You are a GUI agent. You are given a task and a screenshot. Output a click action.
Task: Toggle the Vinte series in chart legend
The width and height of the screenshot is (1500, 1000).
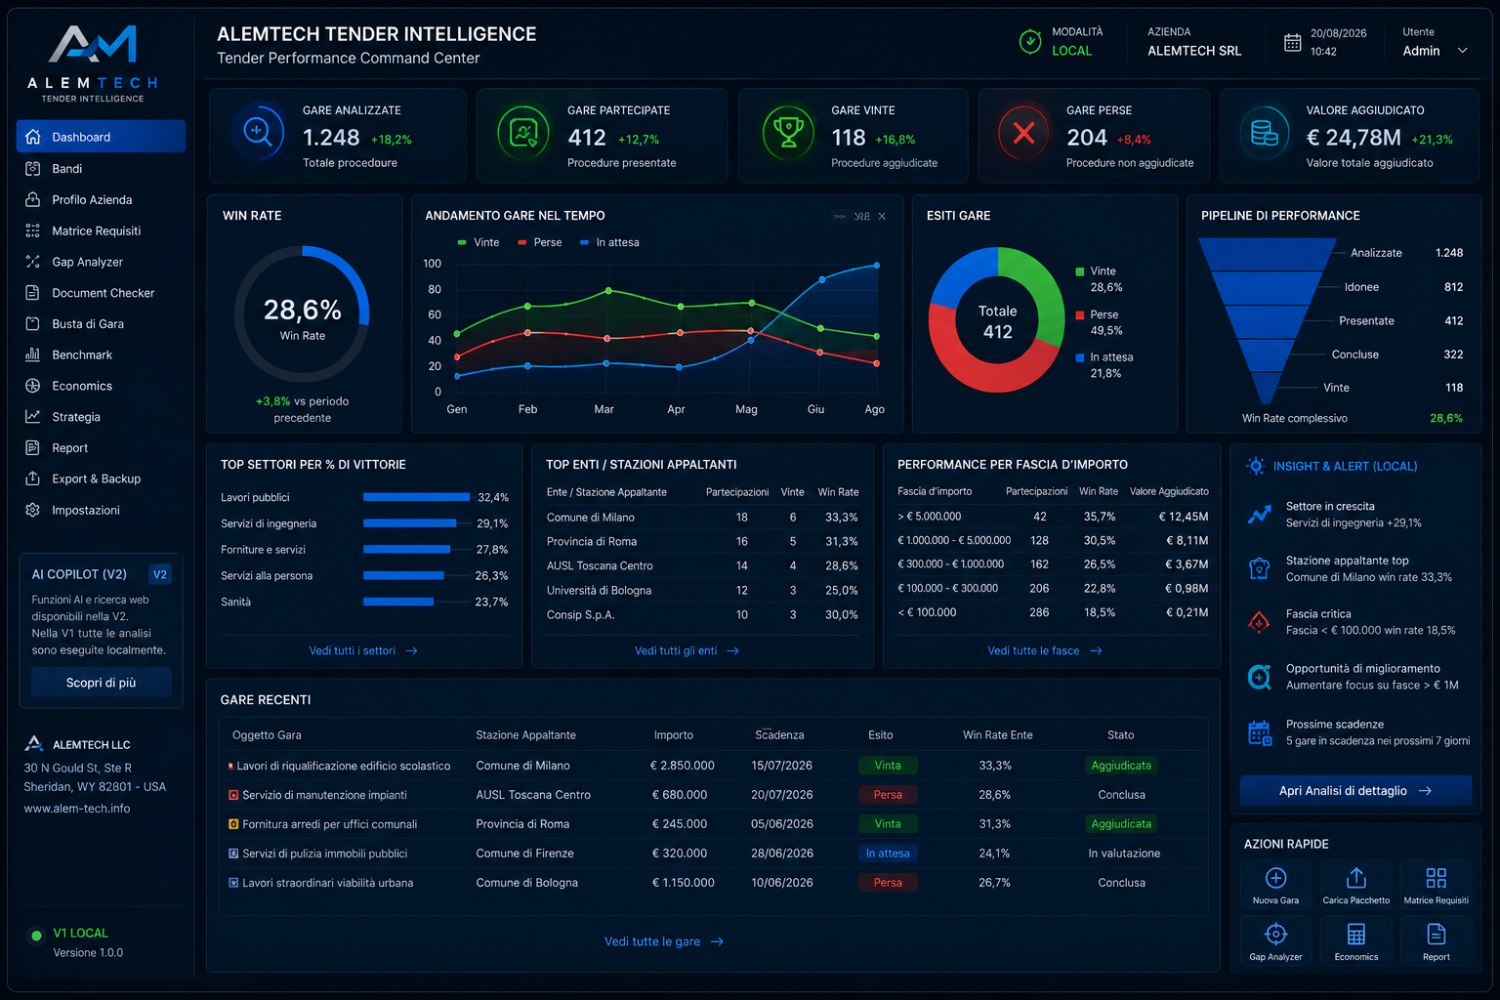[478, 242]
